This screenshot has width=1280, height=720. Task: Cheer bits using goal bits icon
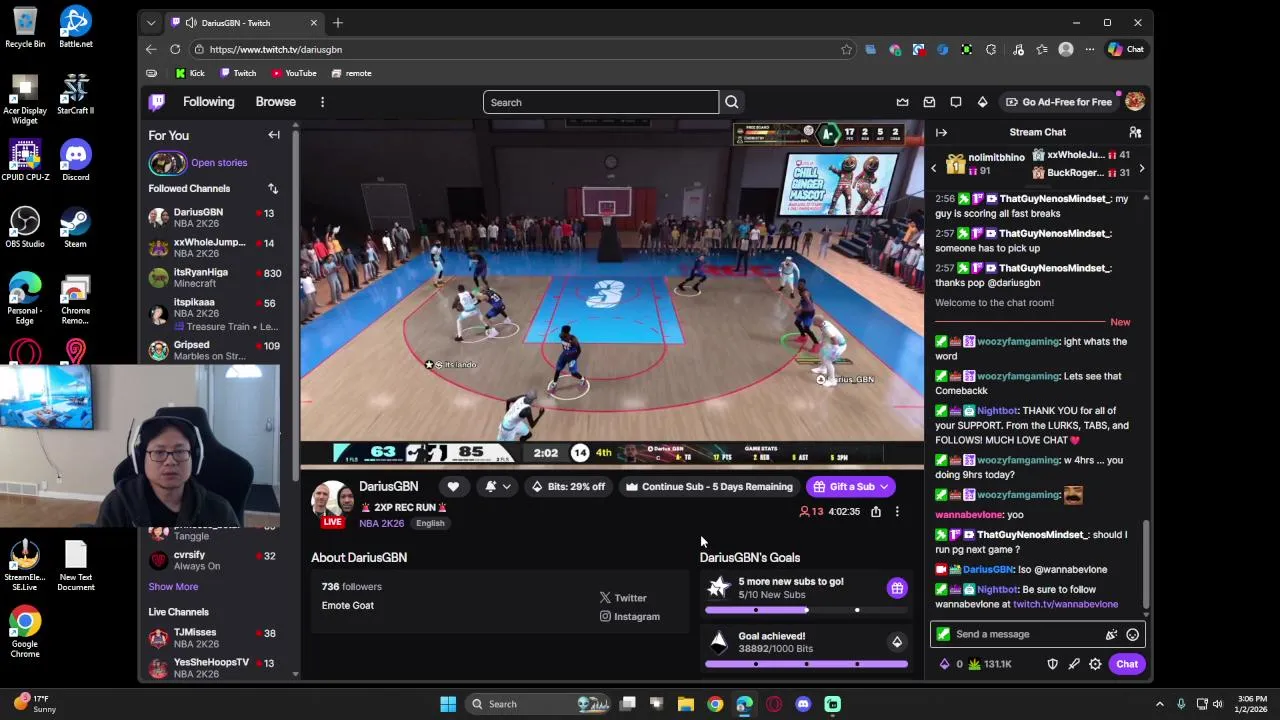pos(897,642)
